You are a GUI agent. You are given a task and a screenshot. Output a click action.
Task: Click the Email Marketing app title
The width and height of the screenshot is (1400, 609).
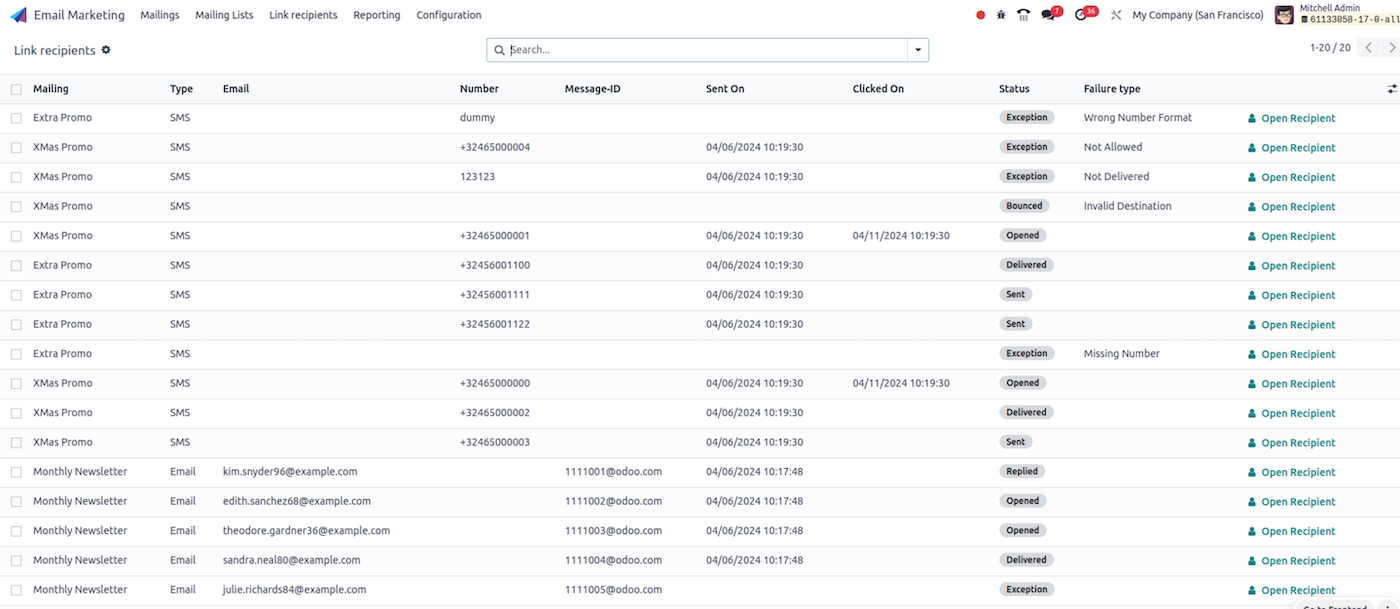pyautogui.click(x=79, y=15)
